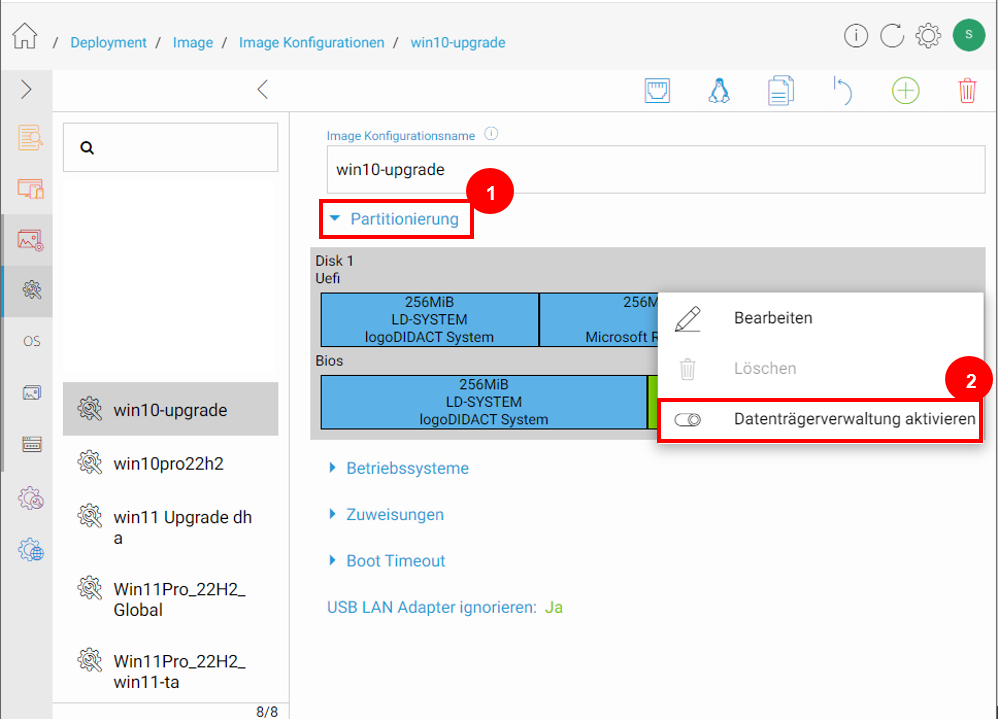Click the Bios LD-SYSTEM 256MiB partition
This screenshot has height=719, width=998.
484,402
